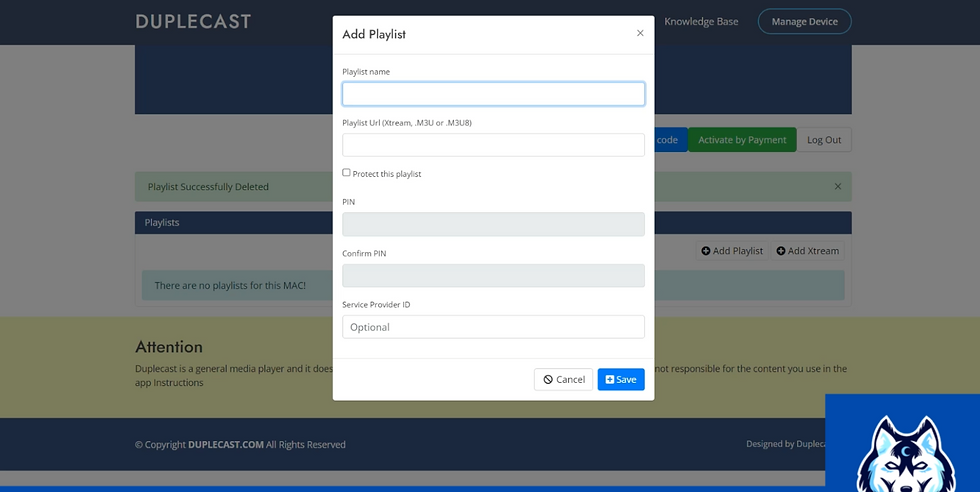Image resolution: width=980 pixels, height=492 pixels.
Task: Click the Service Provider ID optional field
Action: tap(493, 327)
